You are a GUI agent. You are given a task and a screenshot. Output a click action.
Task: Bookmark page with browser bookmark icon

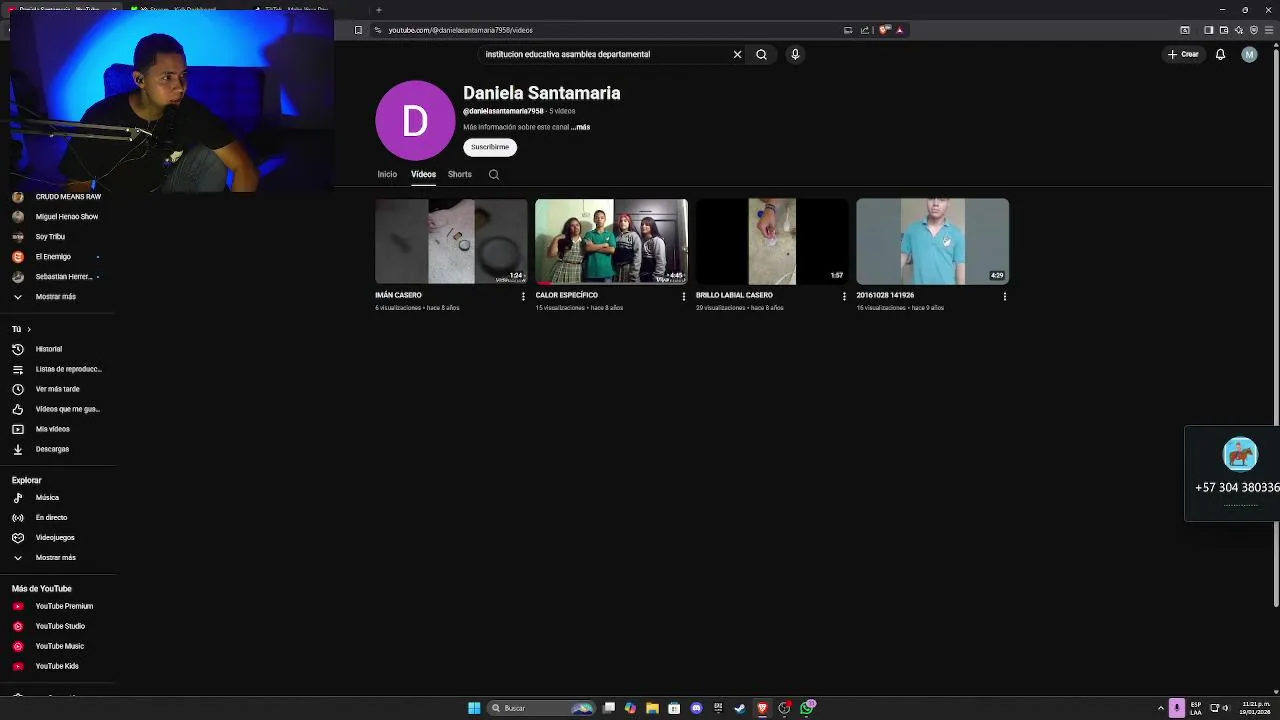tap(358, 30)
